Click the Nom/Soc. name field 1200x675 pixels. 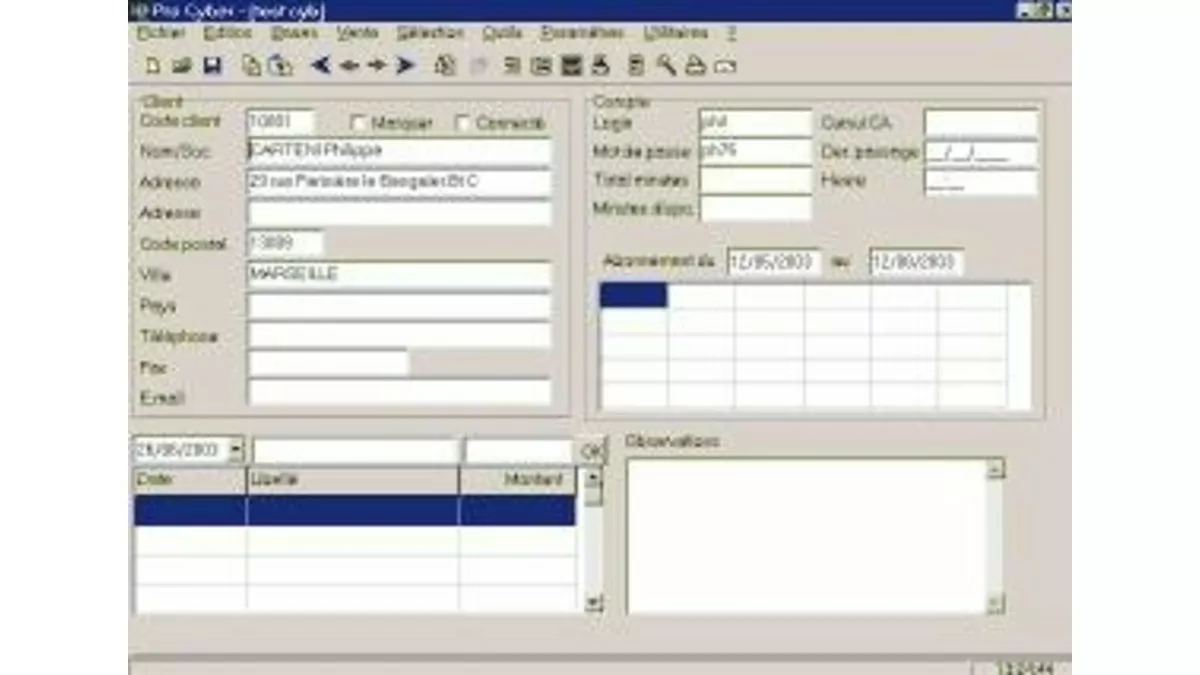[x=399, y=151]
